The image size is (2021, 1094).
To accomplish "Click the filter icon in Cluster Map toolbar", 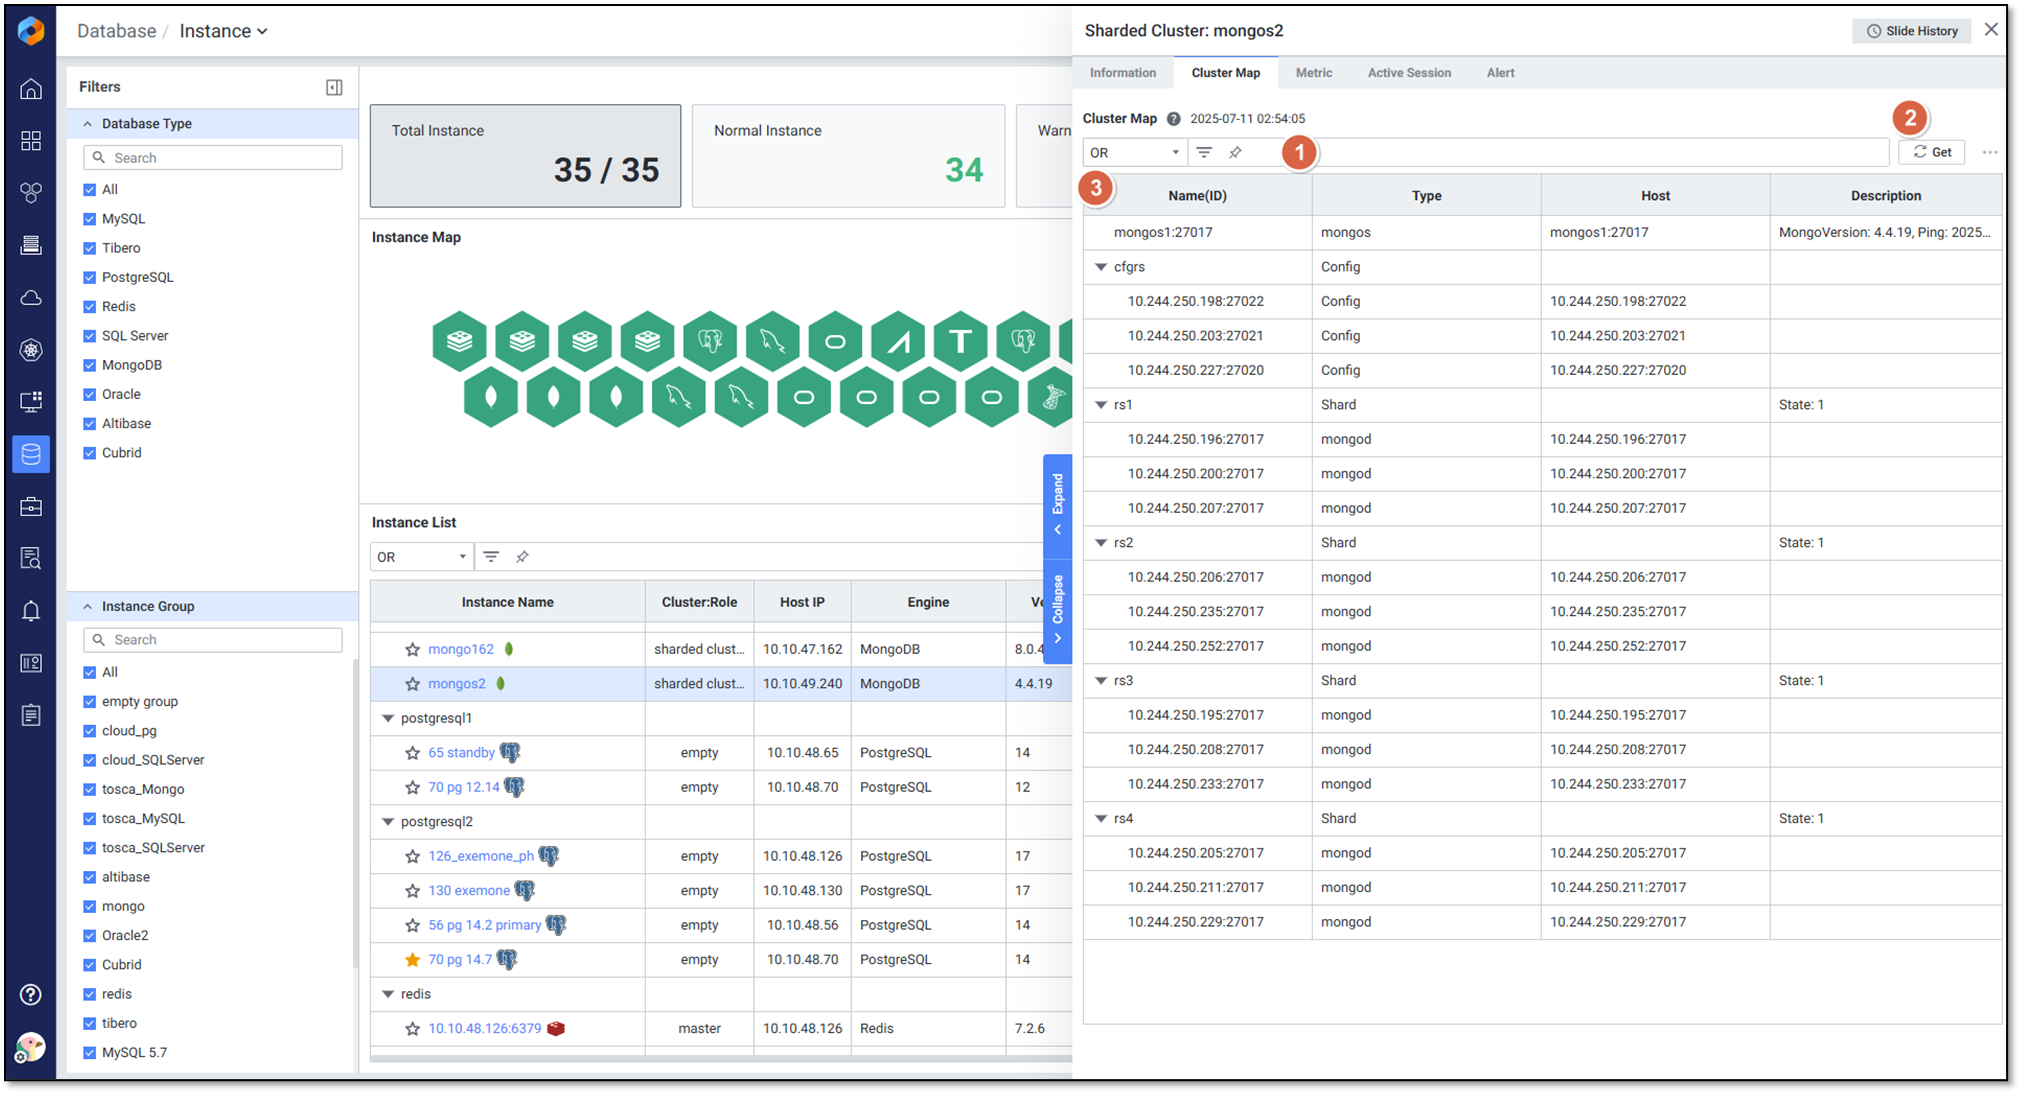I will point(1204,152).
